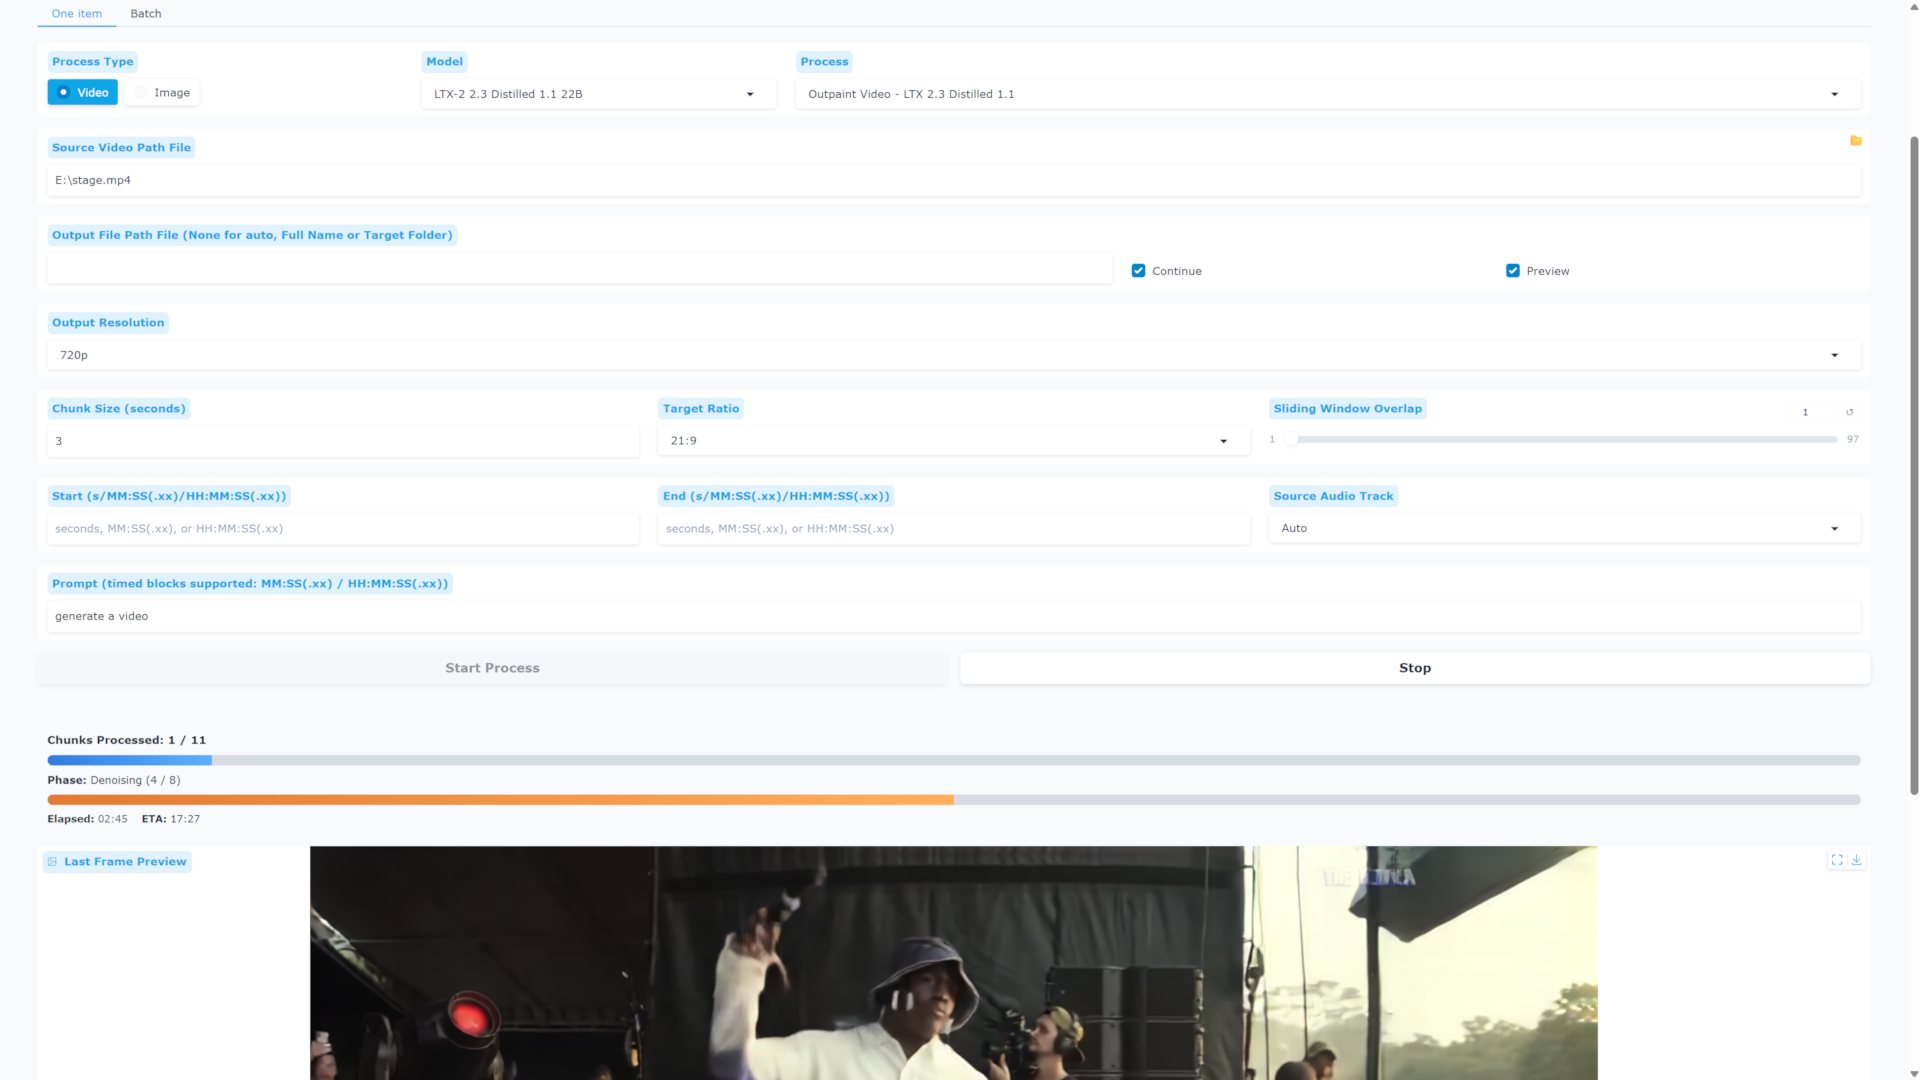This screenshot has width=1920, height=1080.
Task: Click the Chunks Processed progress bar
Action: pyautogui.click(x=954, y=760)
